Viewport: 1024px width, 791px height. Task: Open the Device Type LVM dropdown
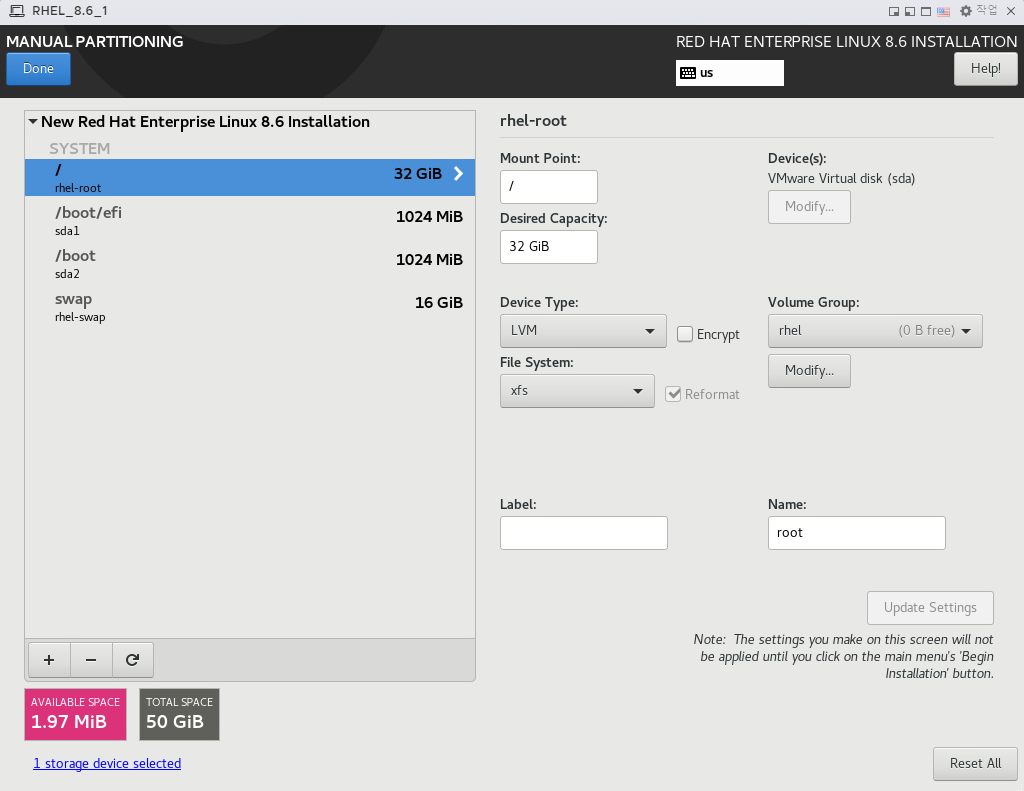[583, 331]
